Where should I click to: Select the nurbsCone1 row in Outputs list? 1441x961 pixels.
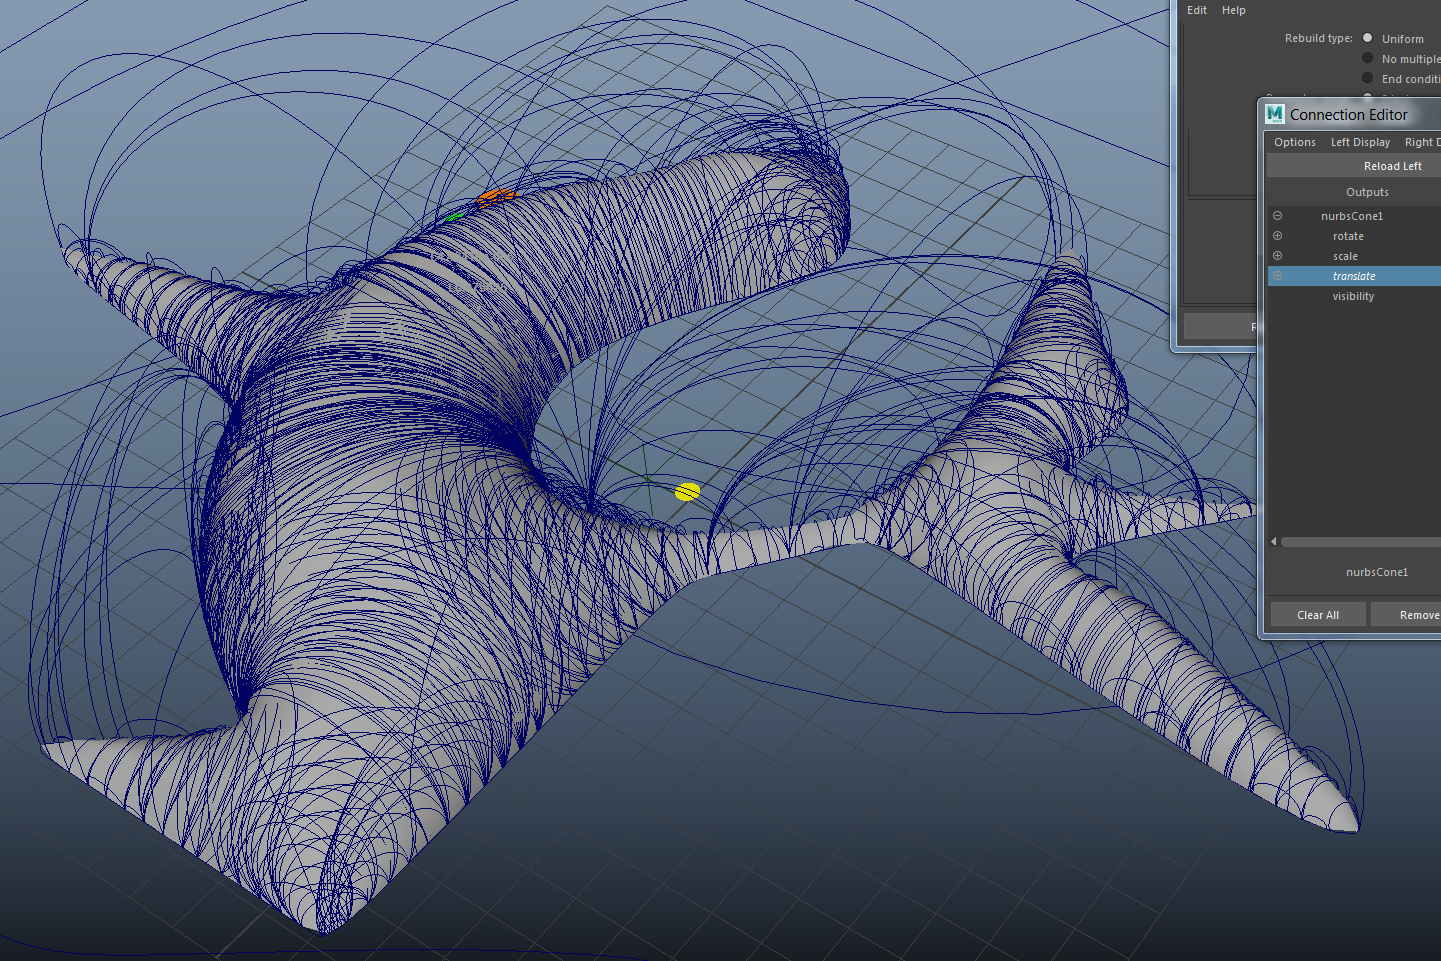1354,216
